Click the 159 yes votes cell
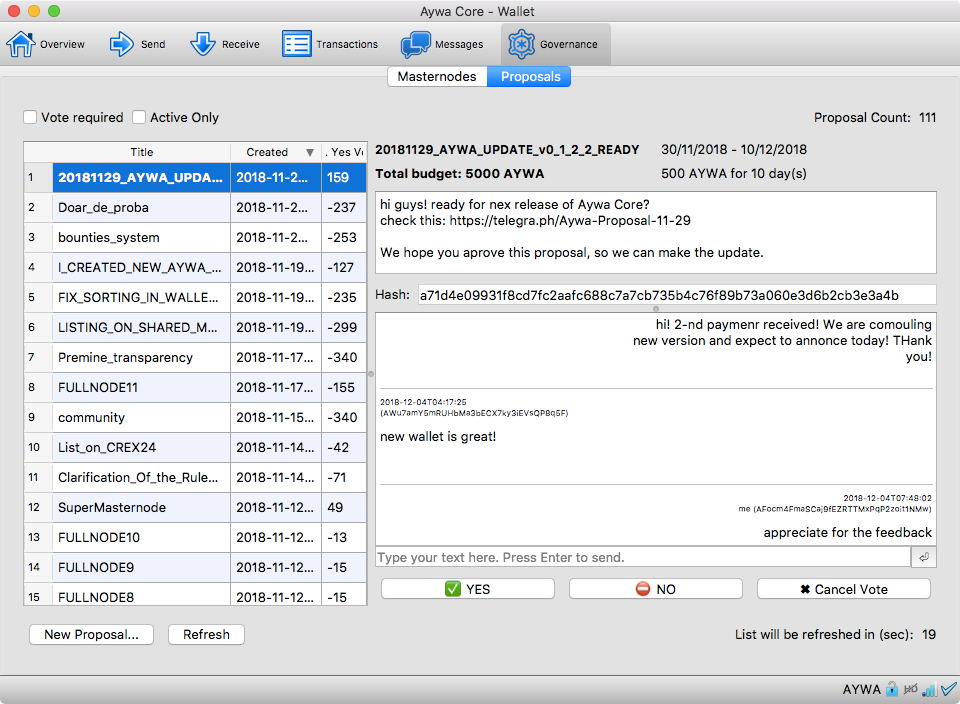Viewport: 960px width, 704px height. (343, 178)
